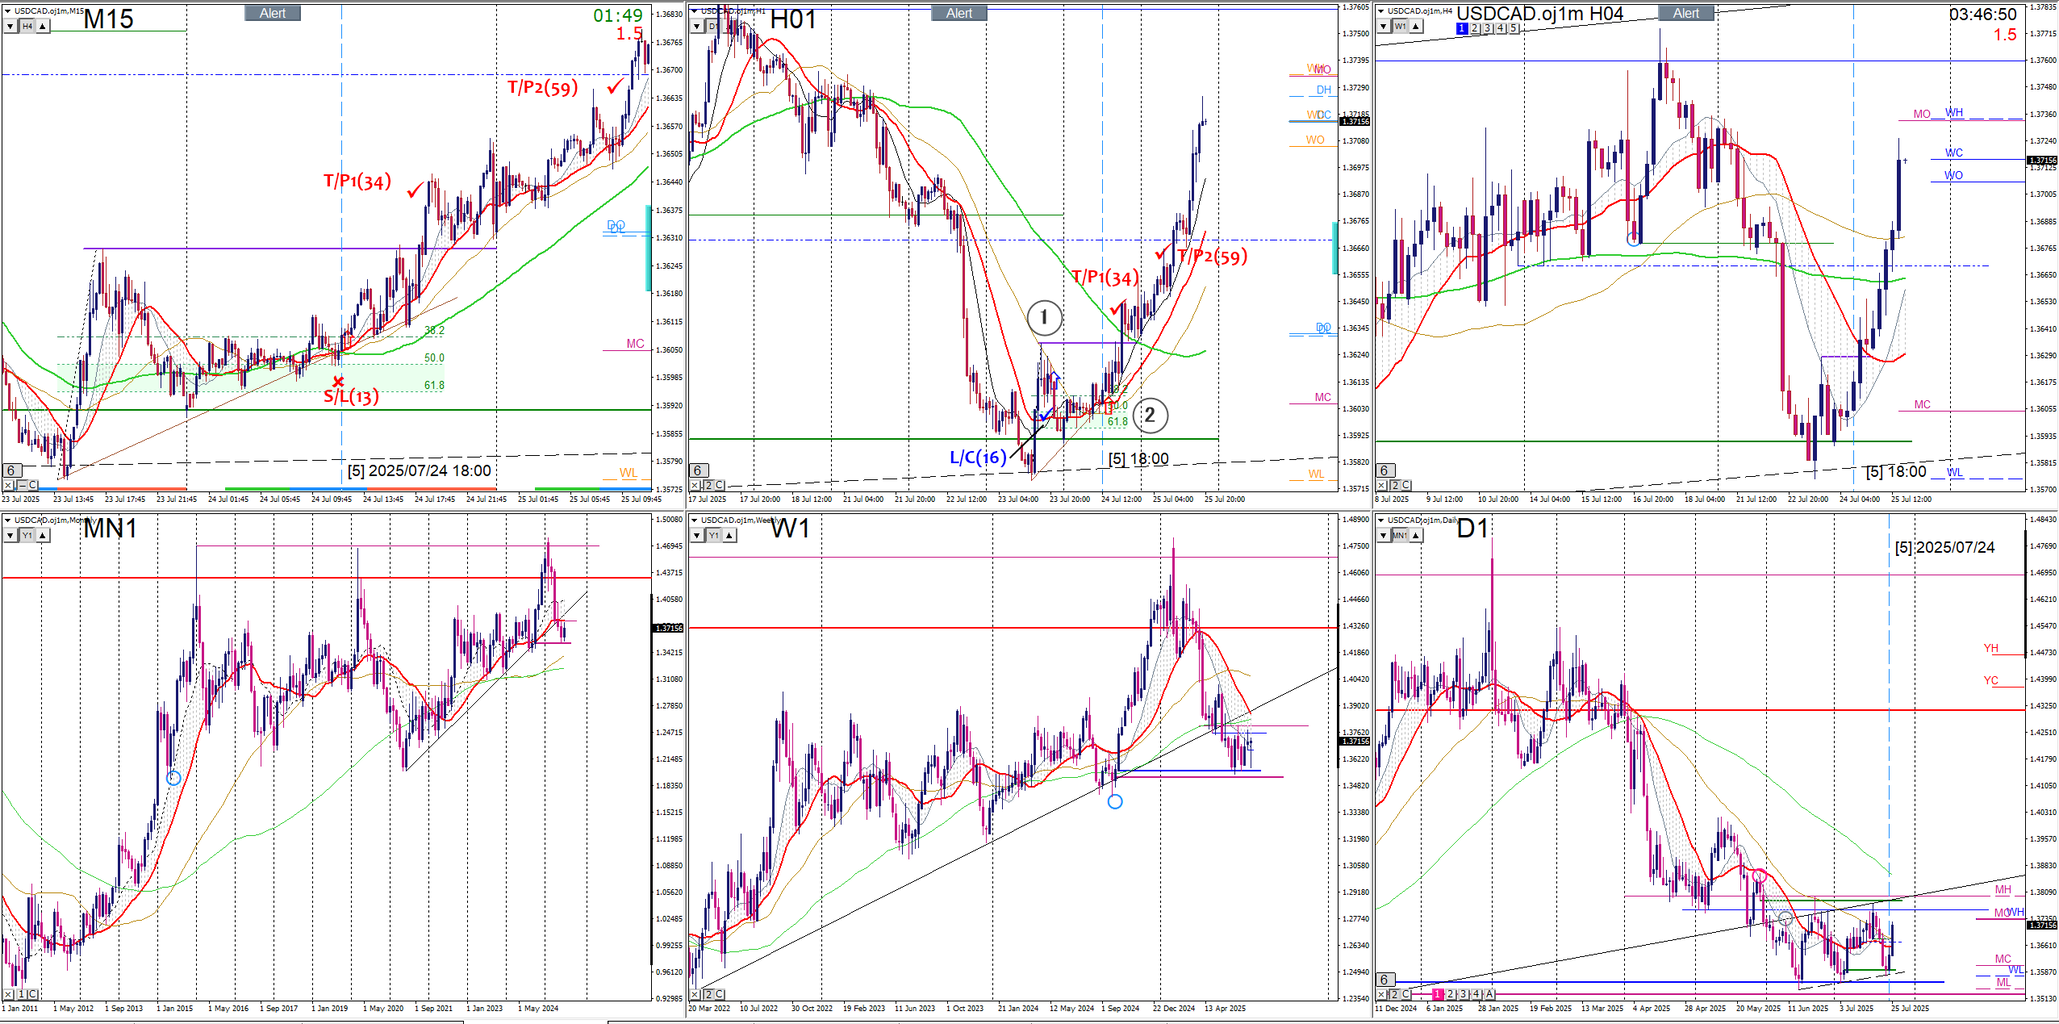
Task: Click the [5] 2025/07/24 18:00 label in M15 chart
Action: click(x=419, y=471)
